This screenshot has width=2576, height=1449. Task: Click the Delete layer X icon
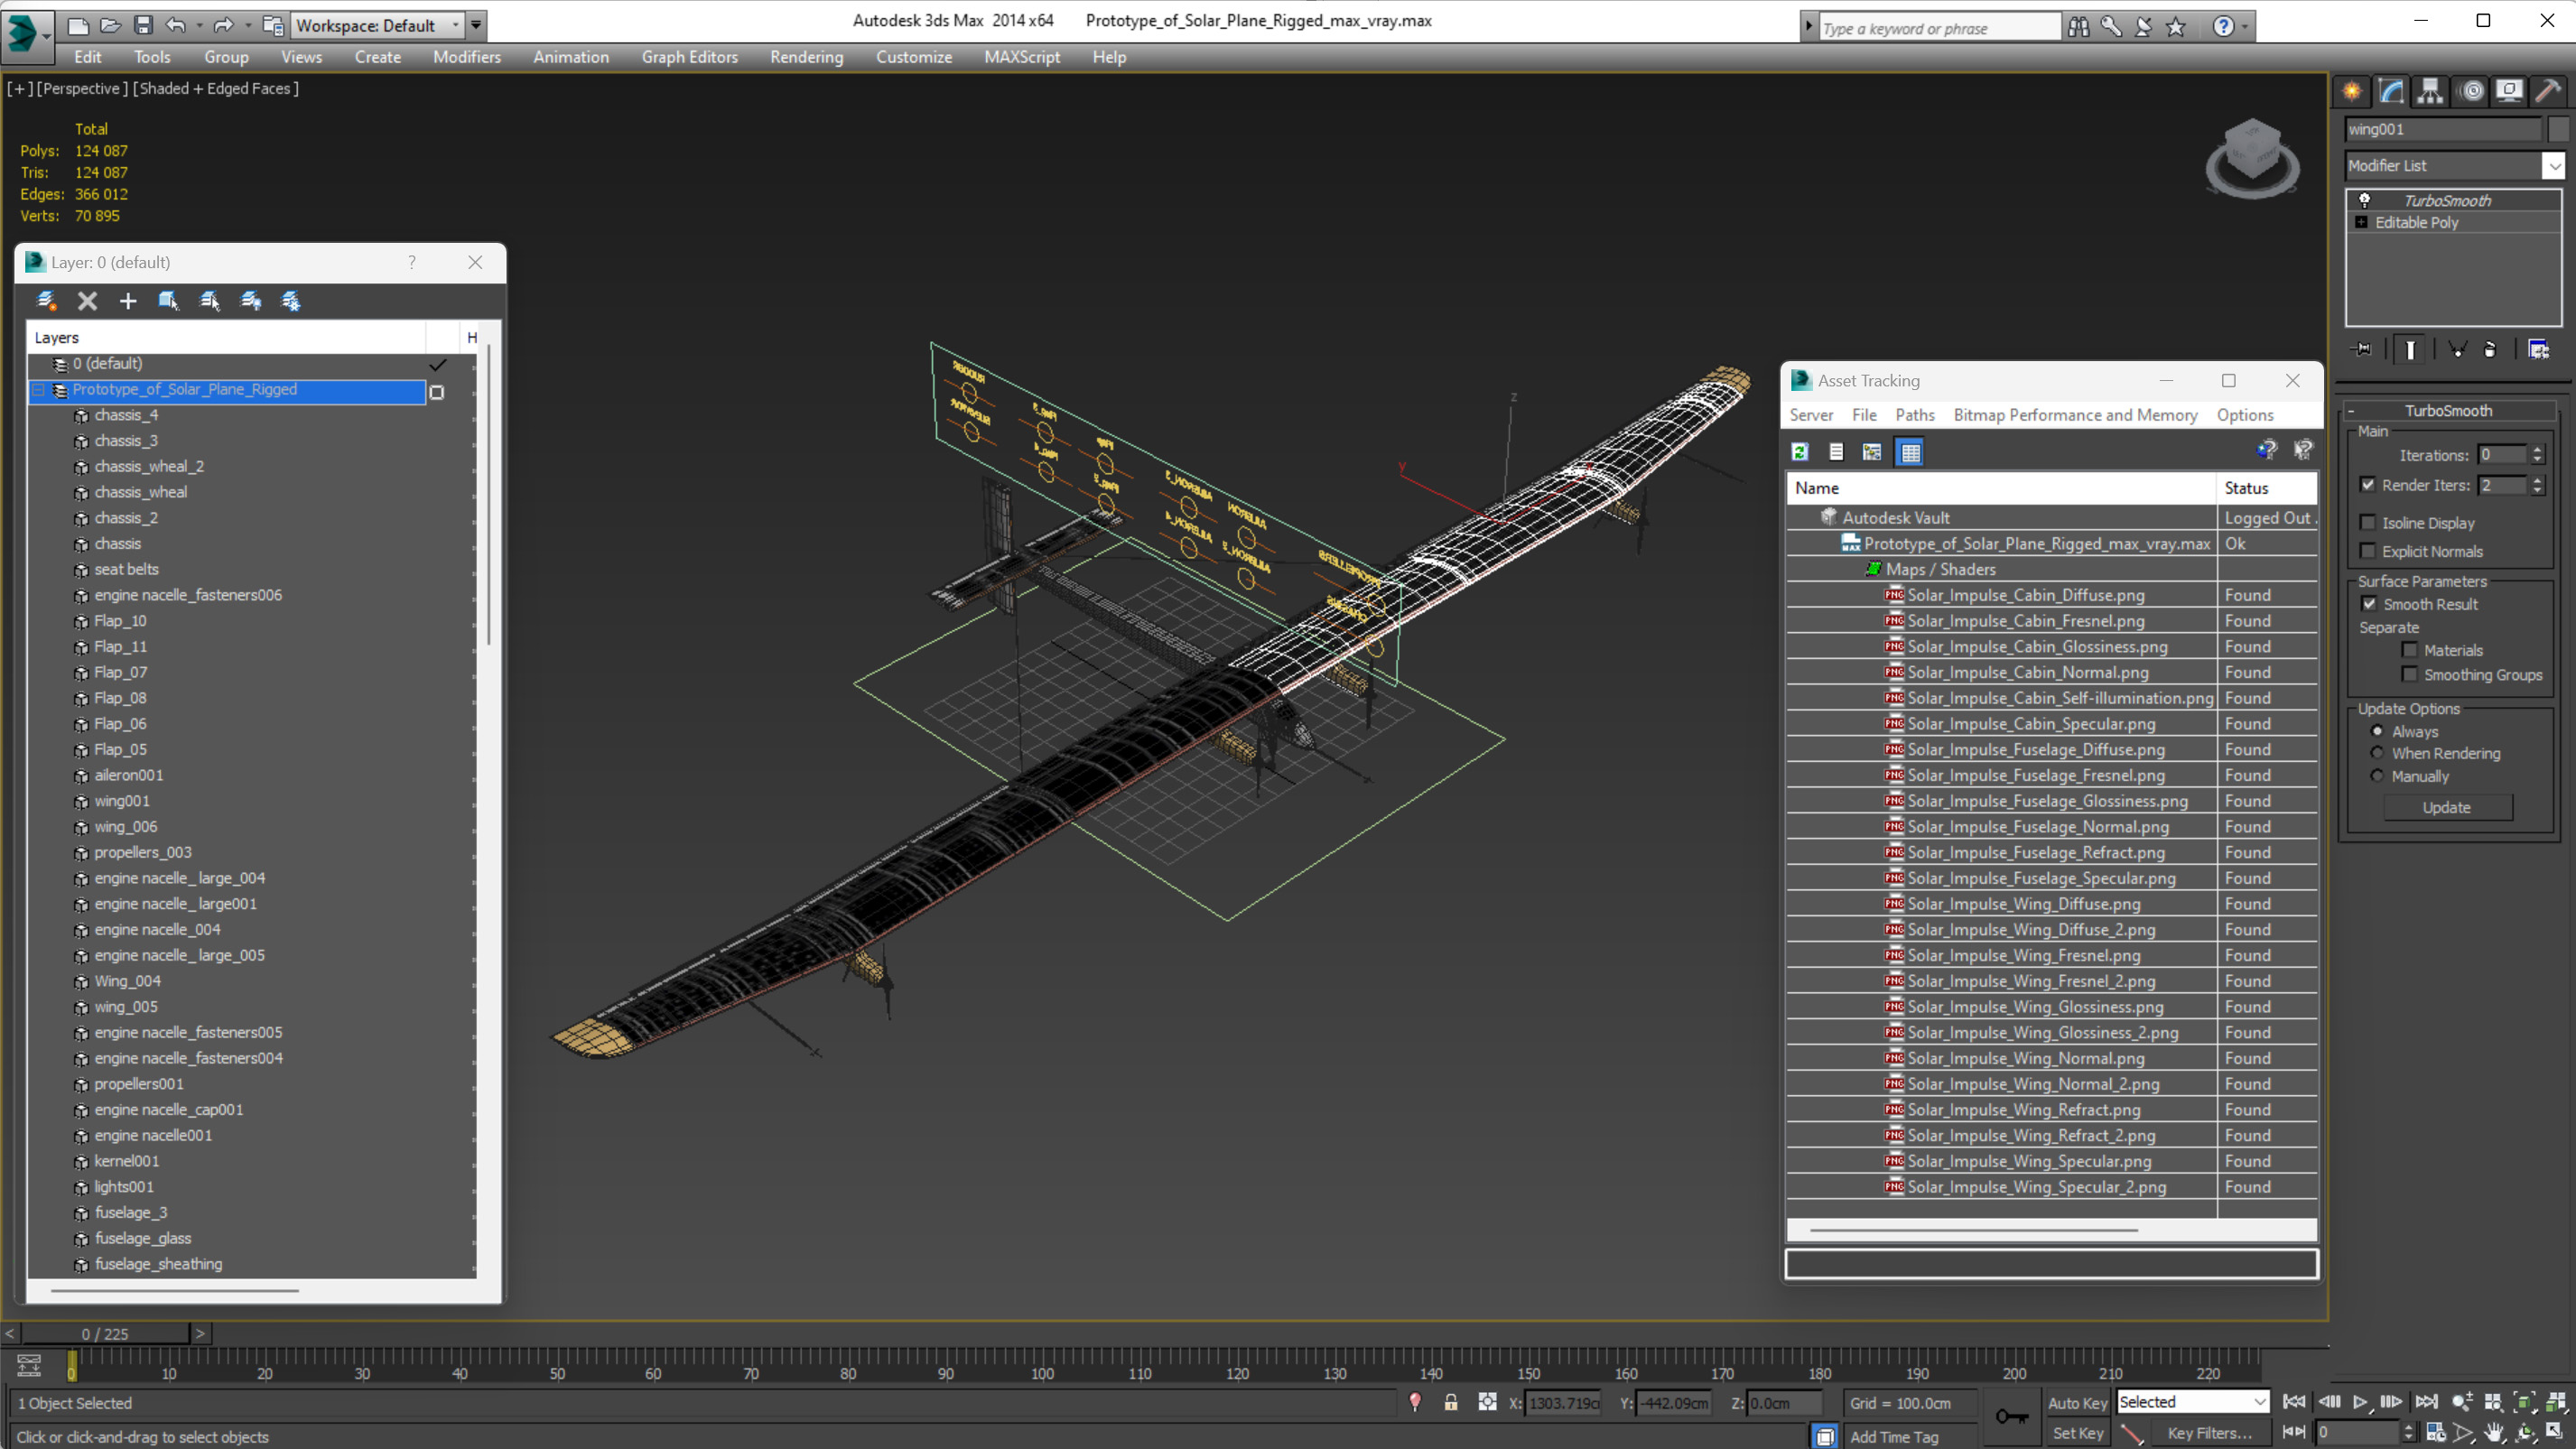point(87,301)
